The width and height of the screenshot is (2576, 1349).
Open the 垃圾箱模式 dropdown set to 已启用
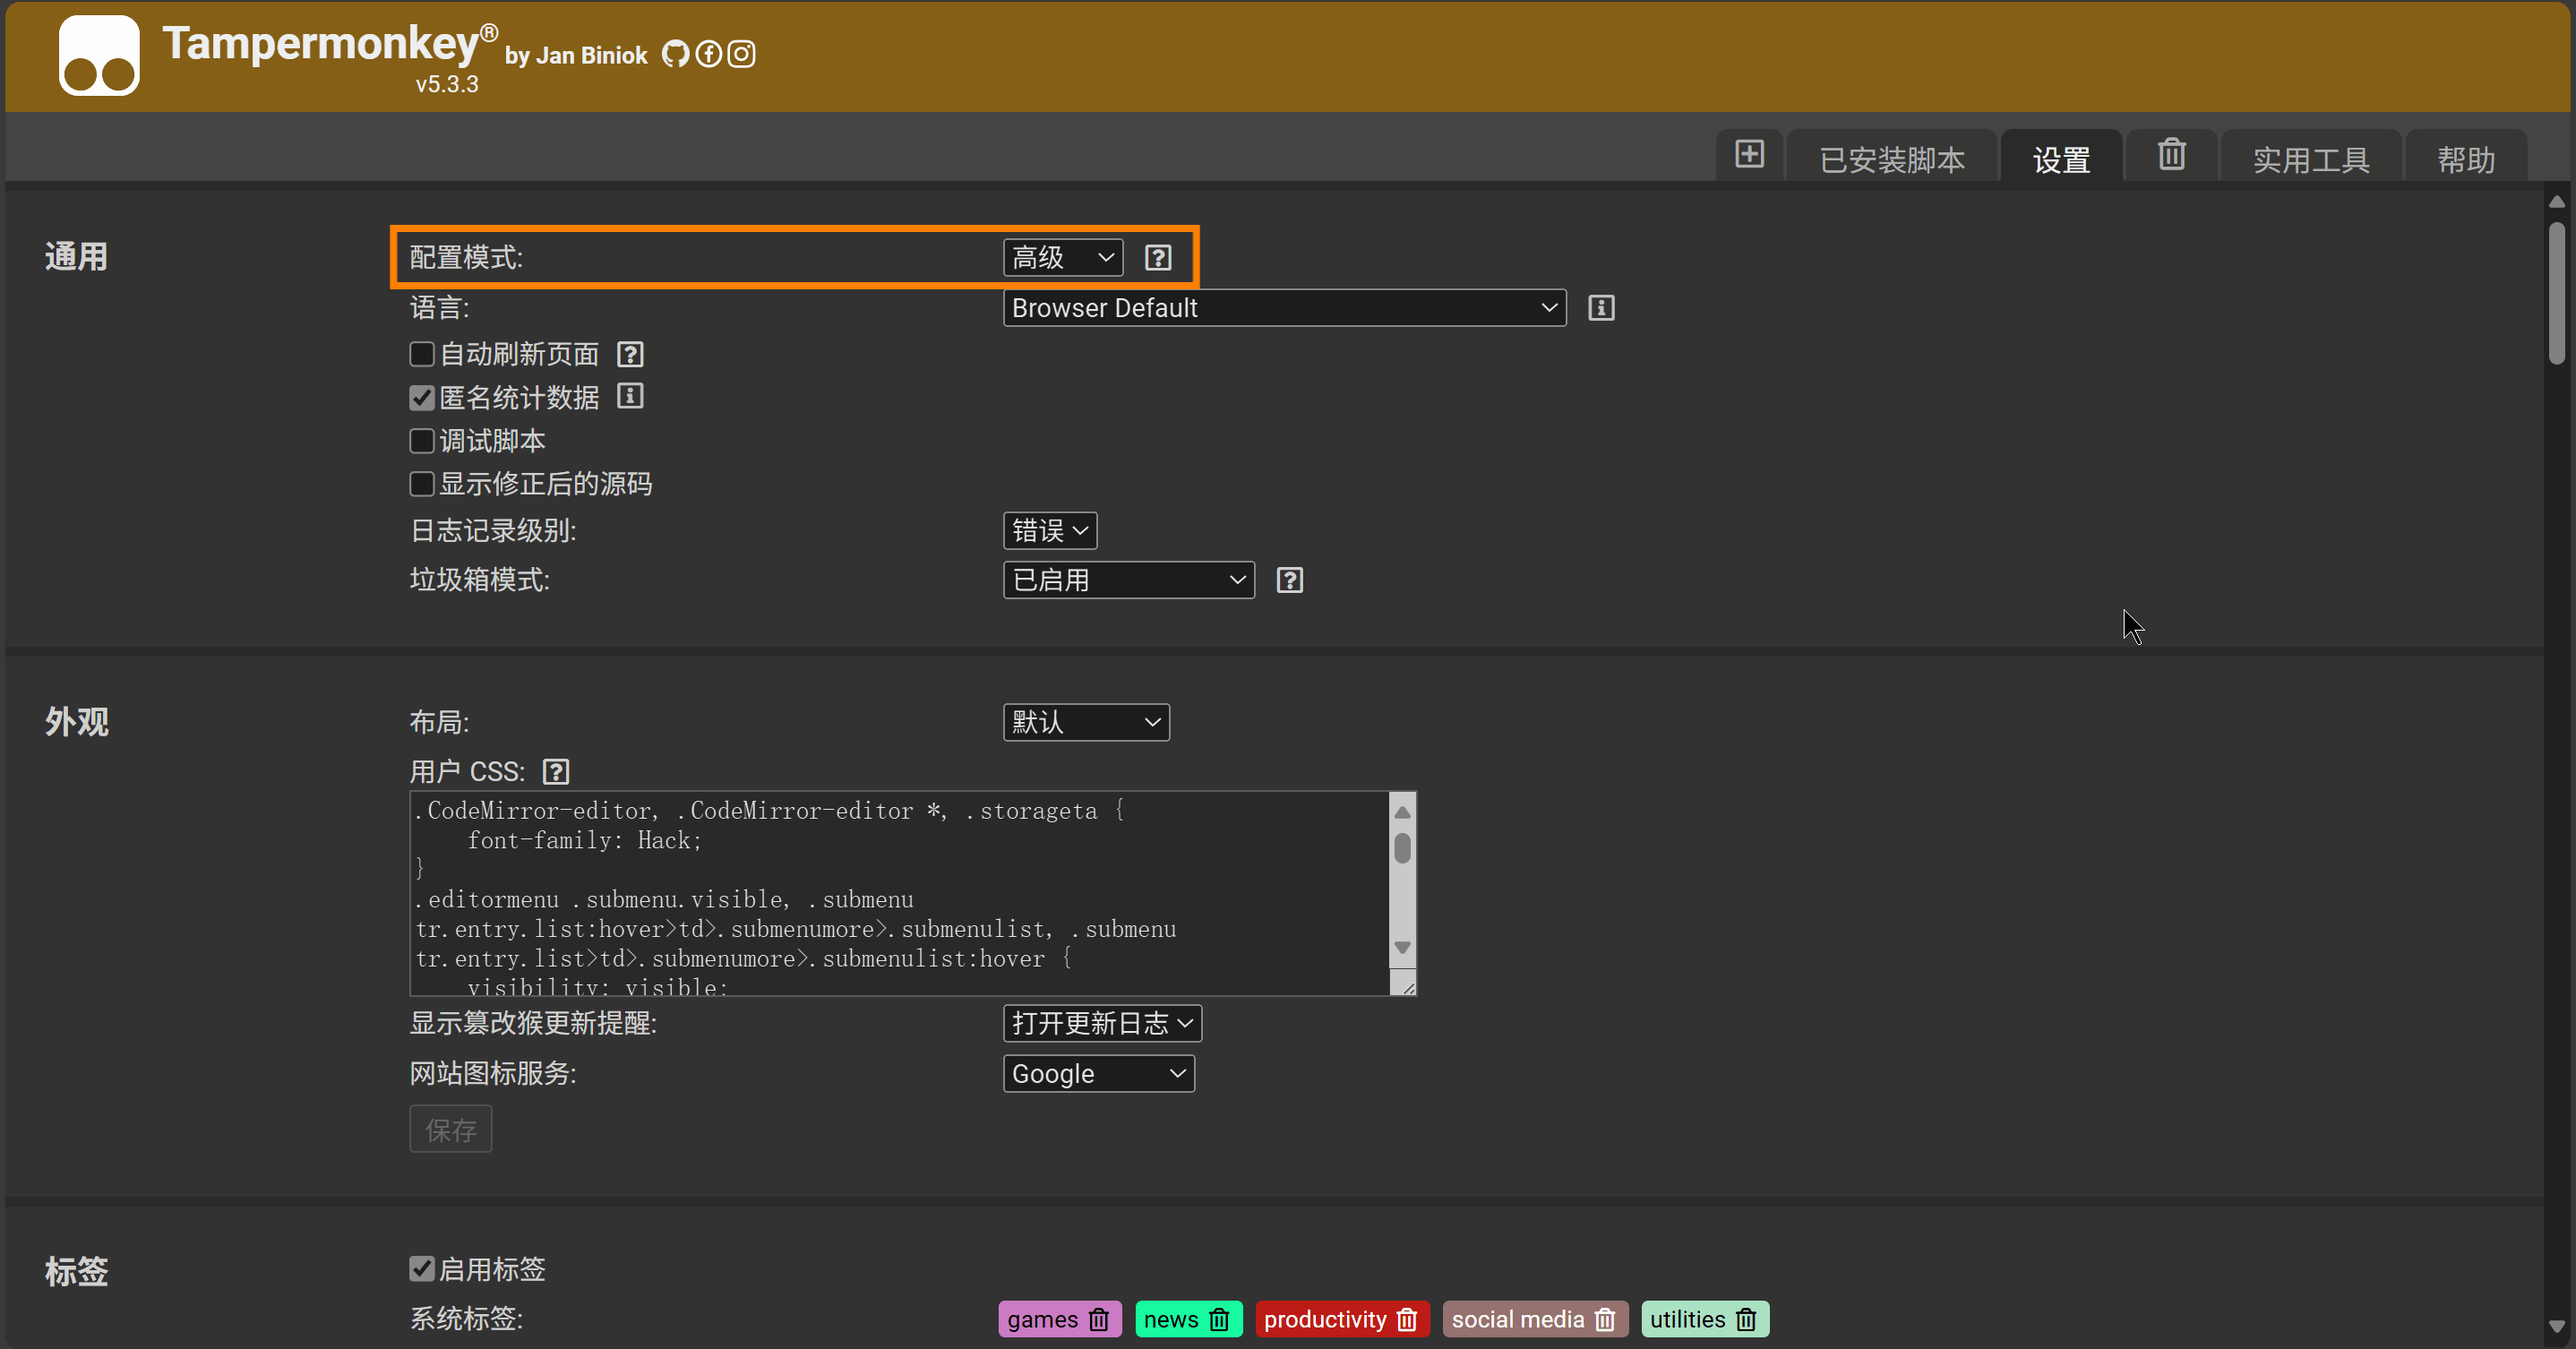click(1129, 580)
